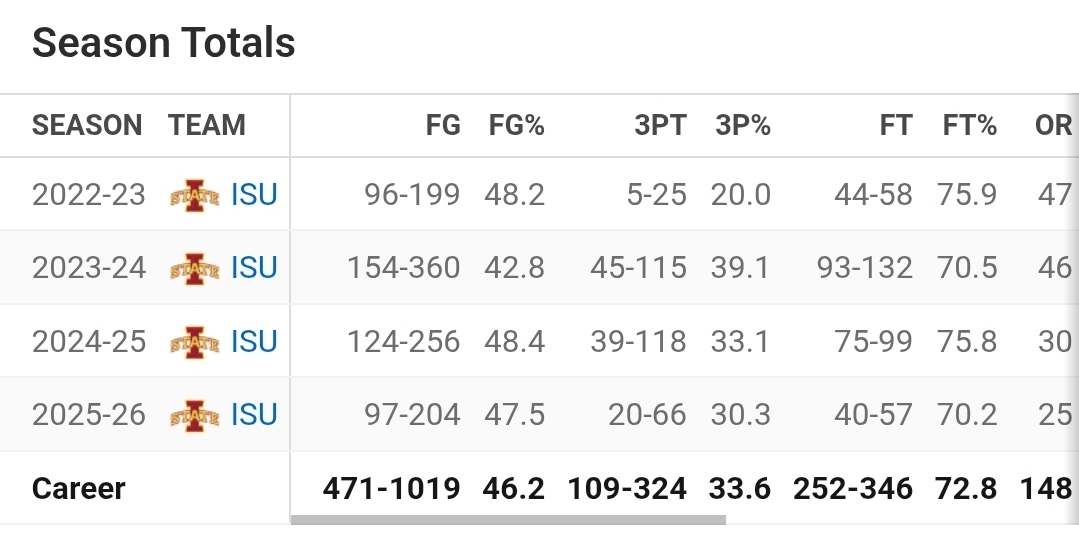Click the TEAM column header

[x=207, y=126]
